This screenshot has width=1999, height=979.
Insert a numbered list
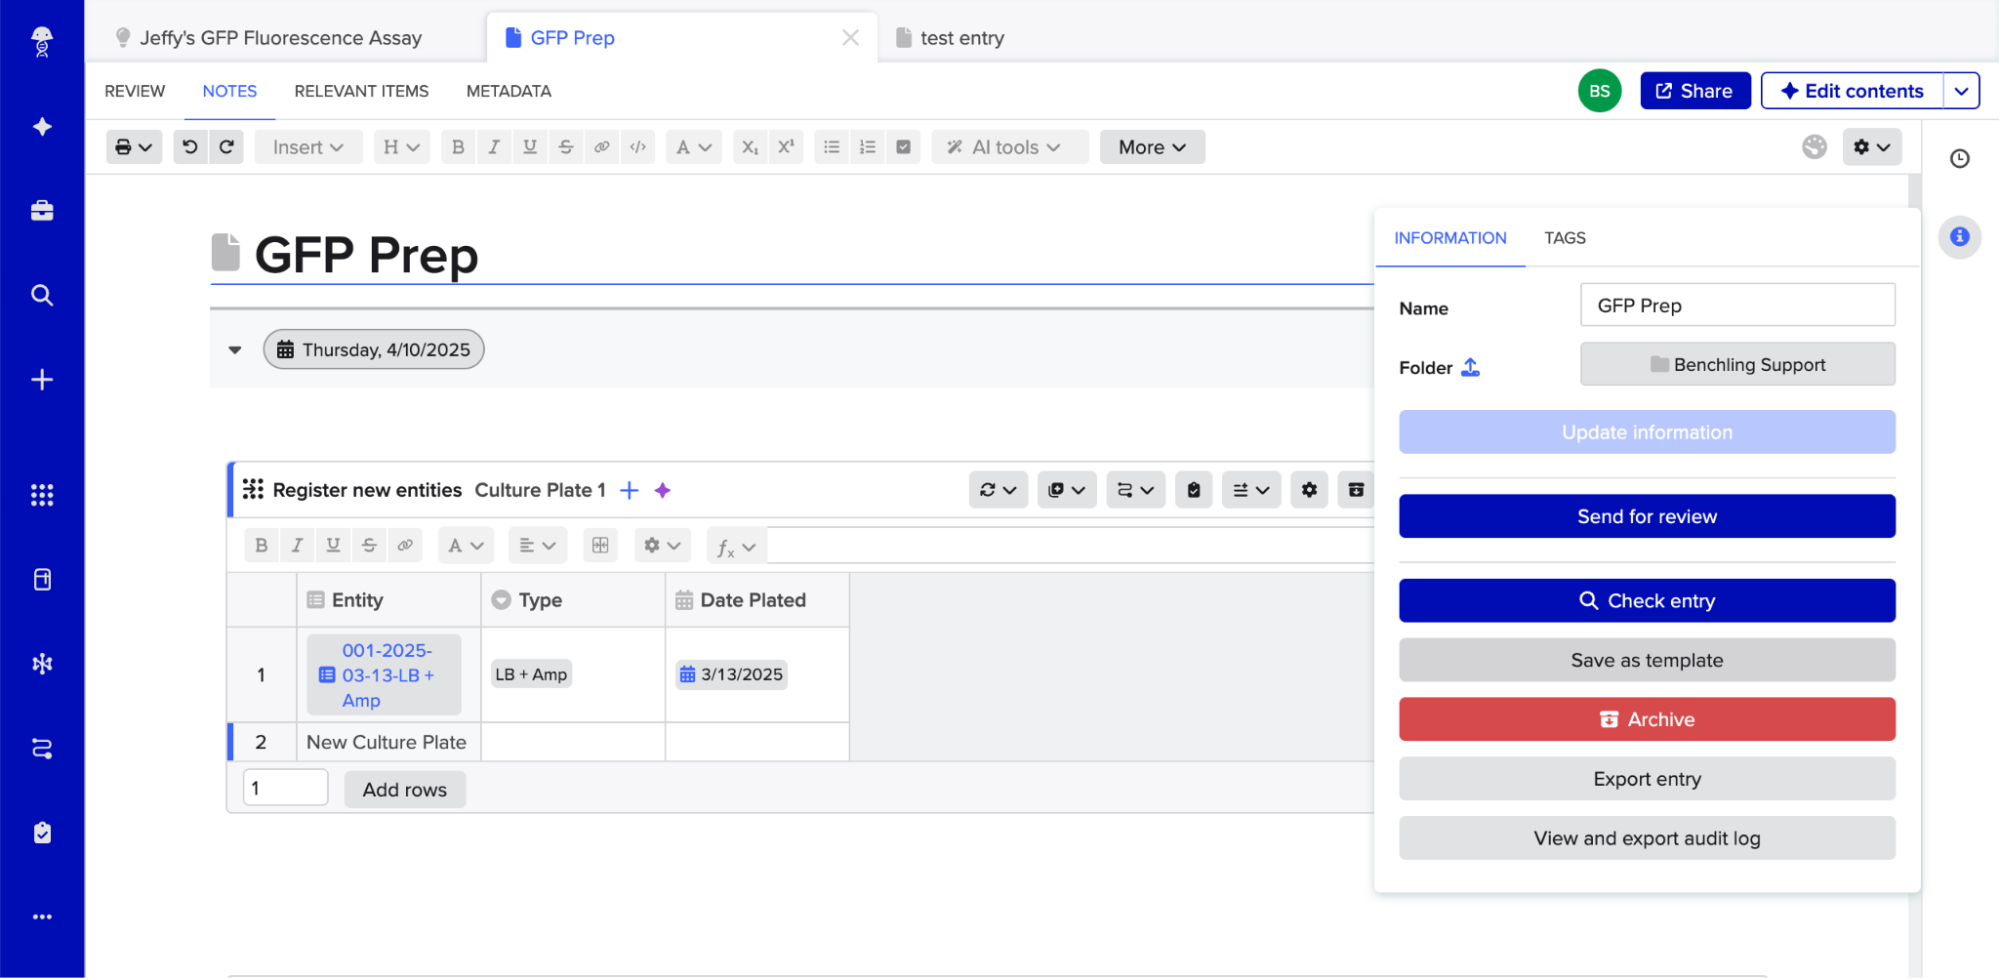coord(867,147)
